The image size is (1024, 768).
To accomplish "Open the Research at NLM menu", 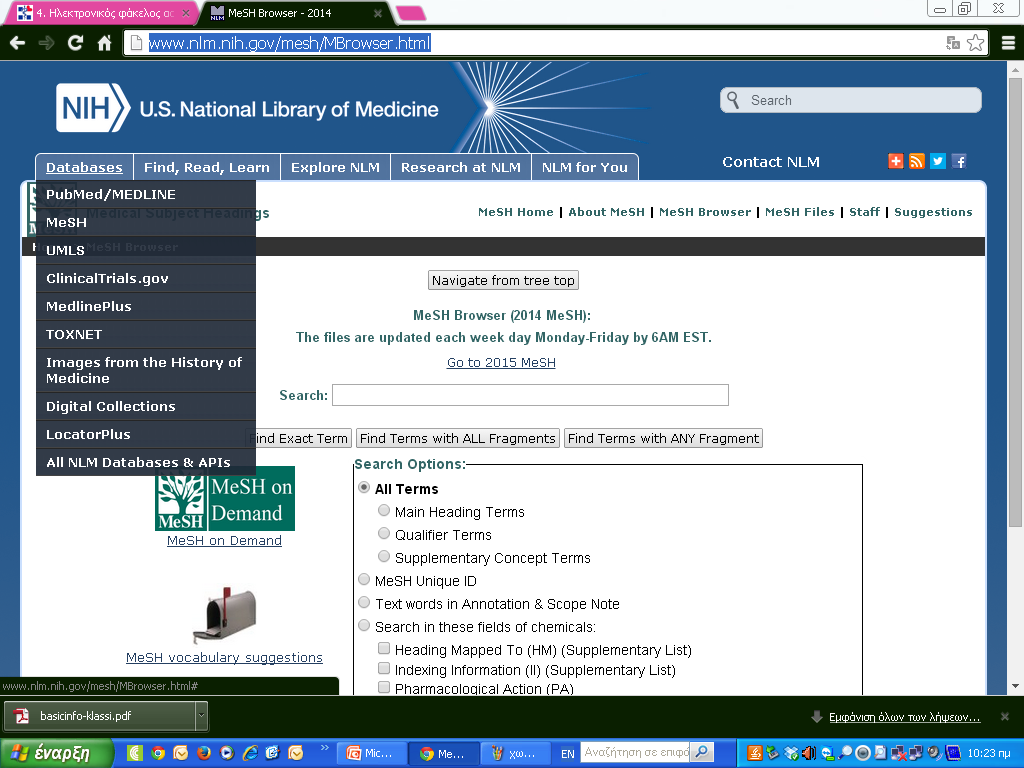I will click(x=460, y=167).
